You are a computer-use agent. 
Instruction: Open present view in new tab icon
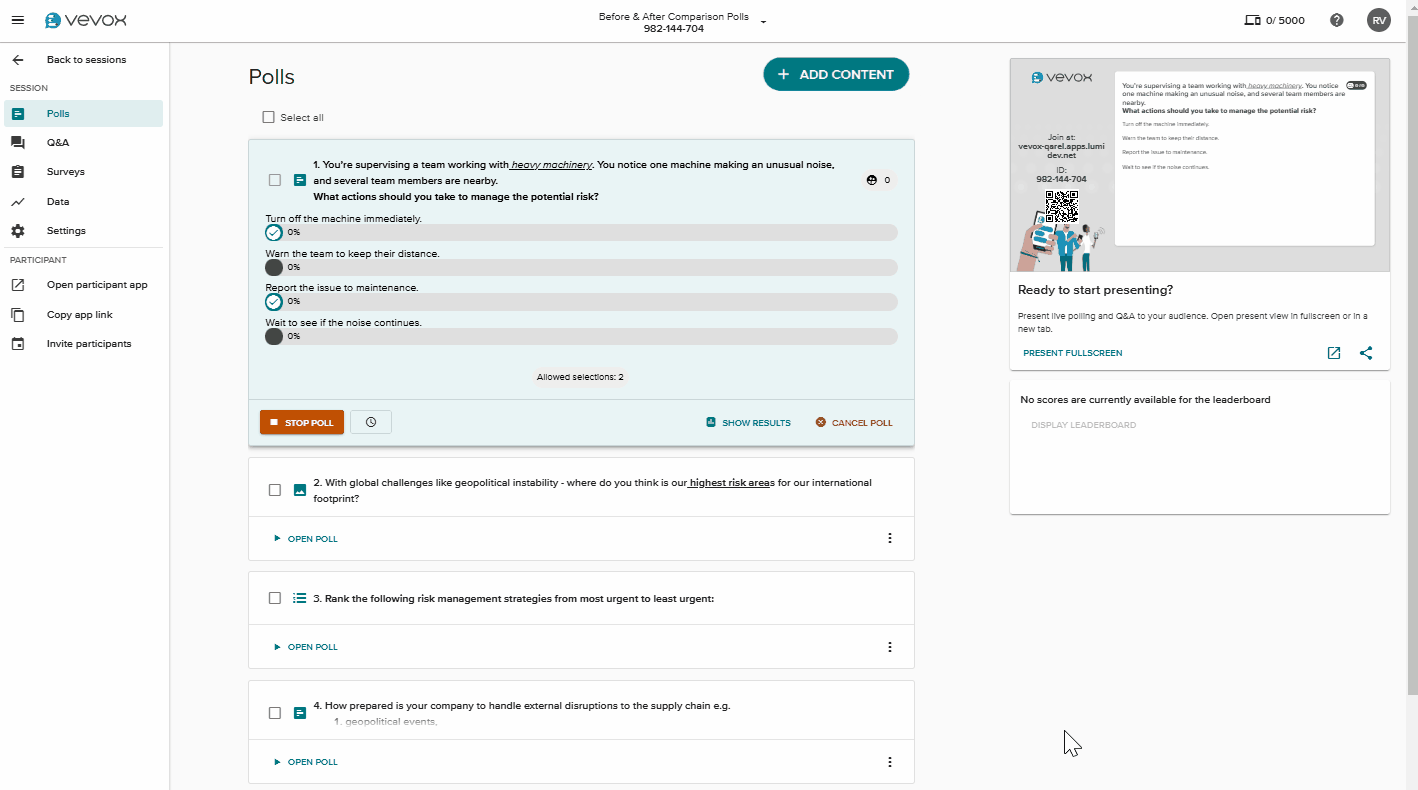coord(1334,353)
